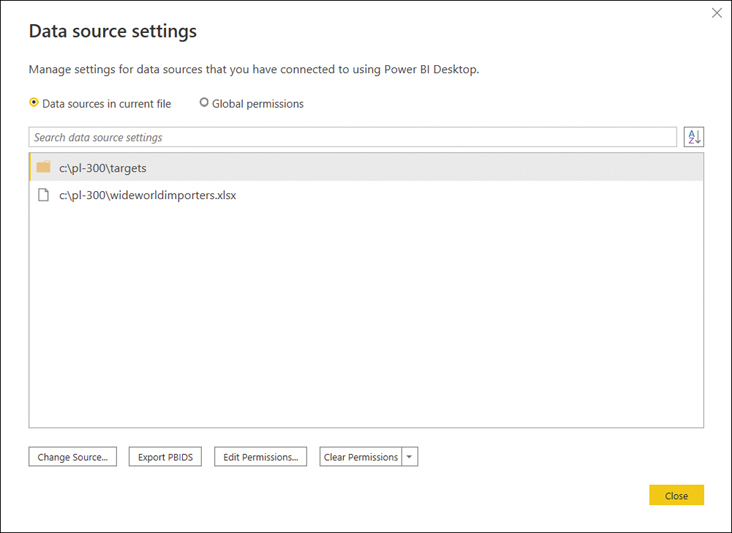This screenshot has height=533, width=732.
Task: Expand the Clear Permissions dropdown arrow
Action: [x=409, y=457]
